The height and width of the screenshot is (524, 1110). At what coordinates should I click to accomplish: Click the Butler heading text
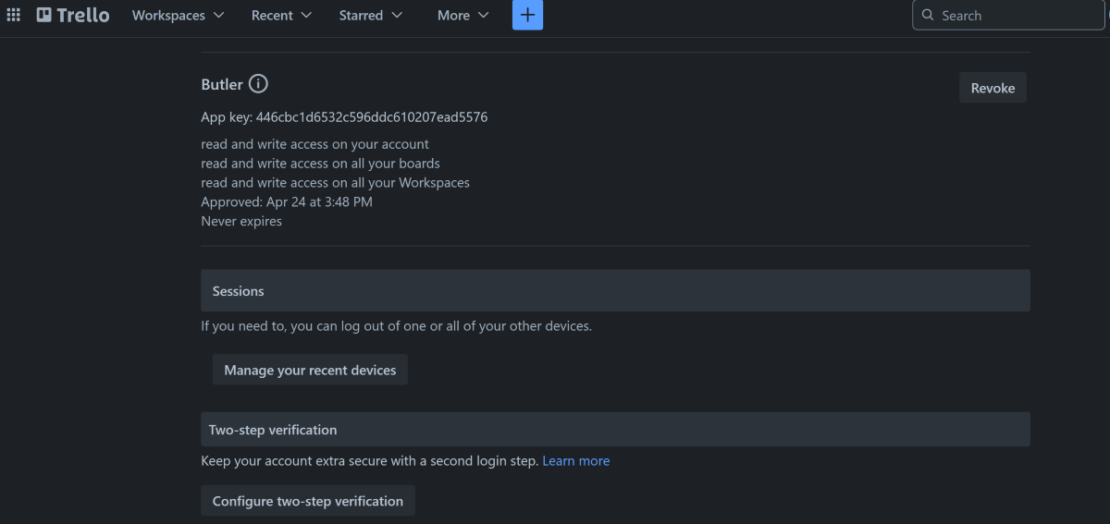[x=222, y=85]
